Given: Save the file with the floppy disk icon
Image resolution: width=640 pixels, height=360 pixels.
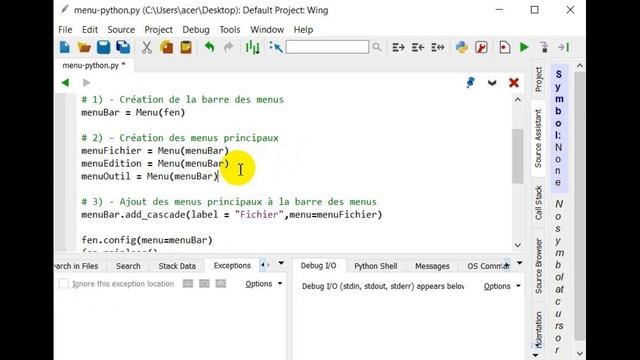Looking at the screenshot, I should pos(104,47).
